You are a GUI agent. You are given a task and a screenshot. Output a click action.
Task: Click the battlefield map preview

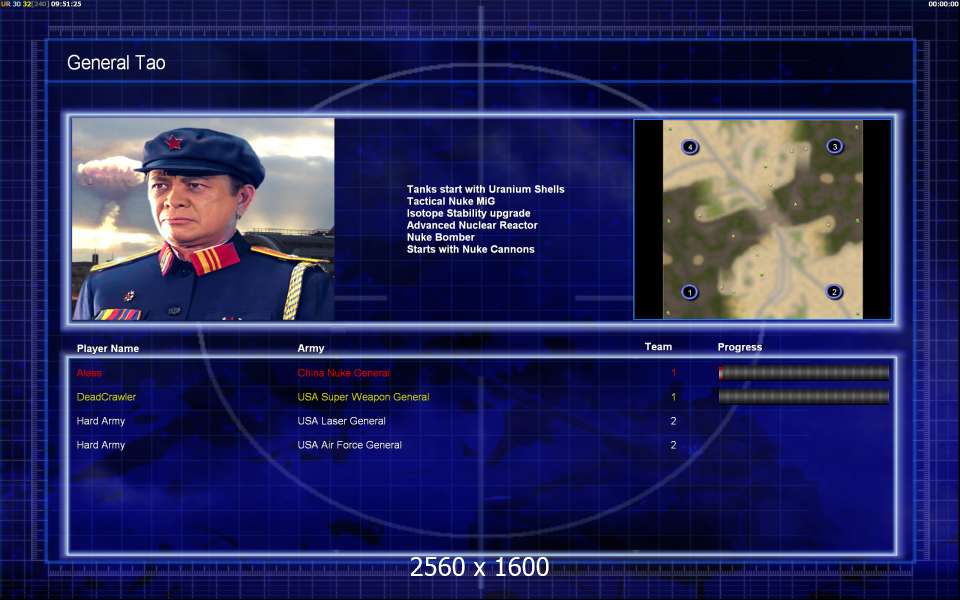(762, 219)
